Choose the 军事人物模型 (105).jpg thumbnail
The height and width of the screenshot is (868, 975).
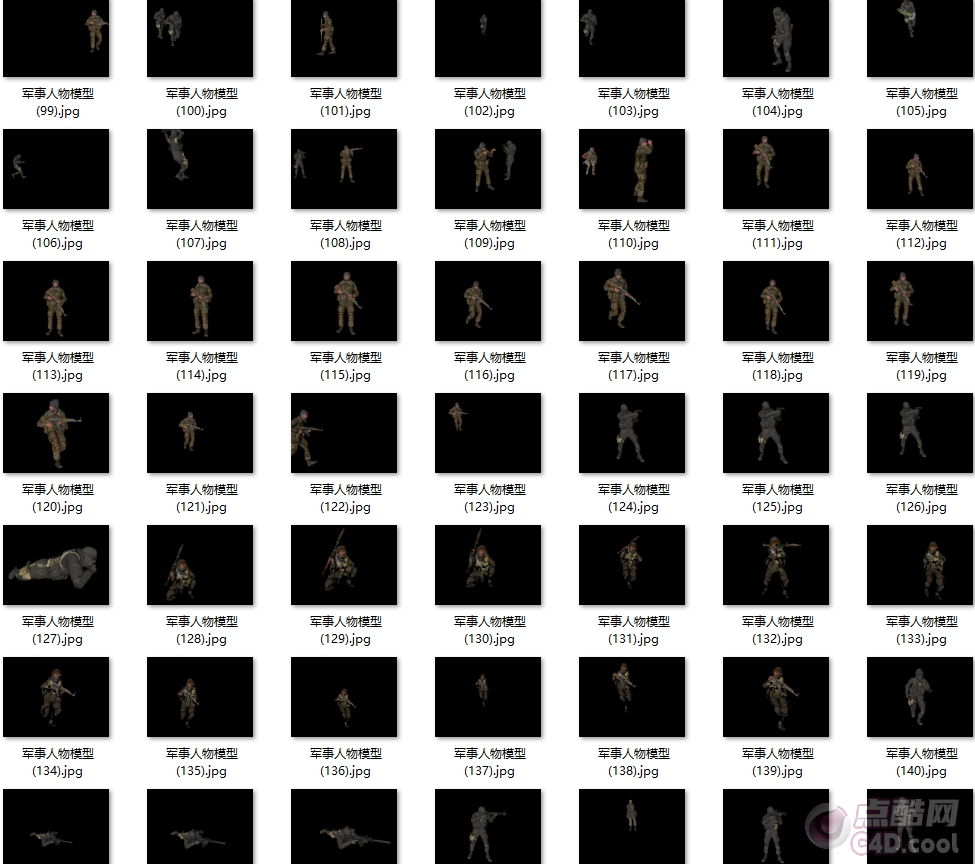click(920, 38)
